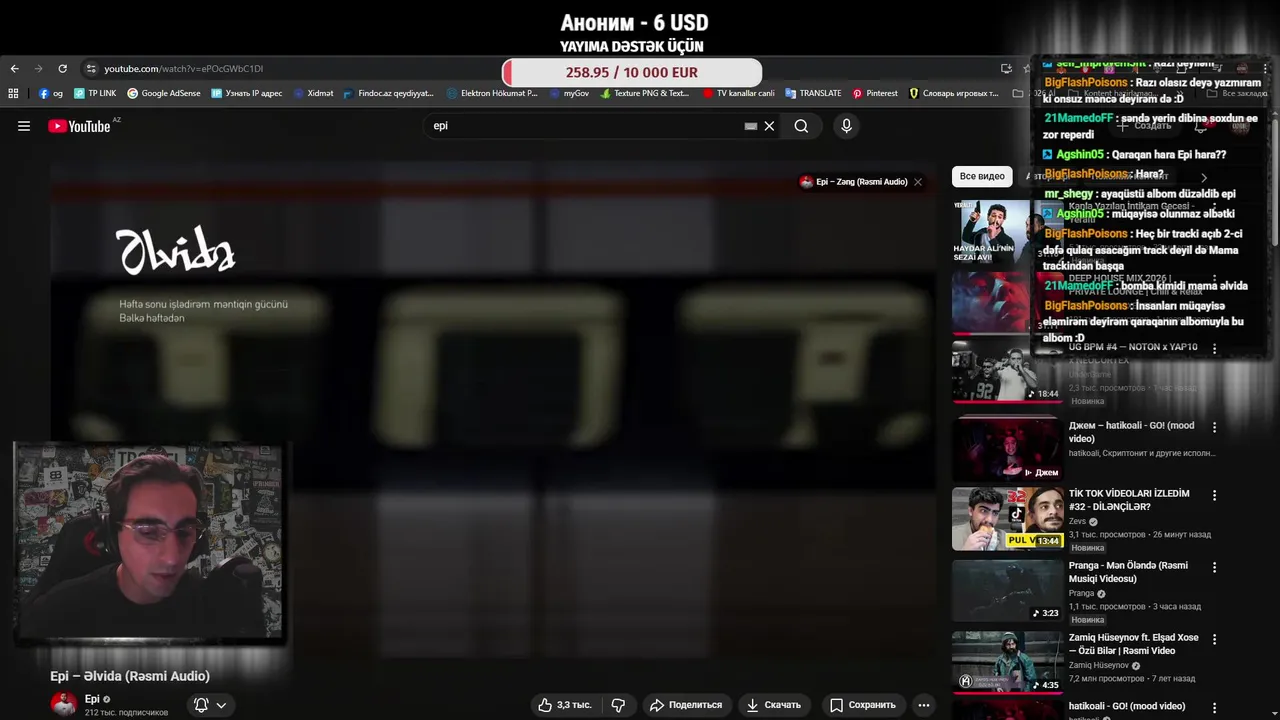The height and width of the screenshot is (720, 1280).
Task: Click the browser address bar URL
Action: [x=184, y=69]
